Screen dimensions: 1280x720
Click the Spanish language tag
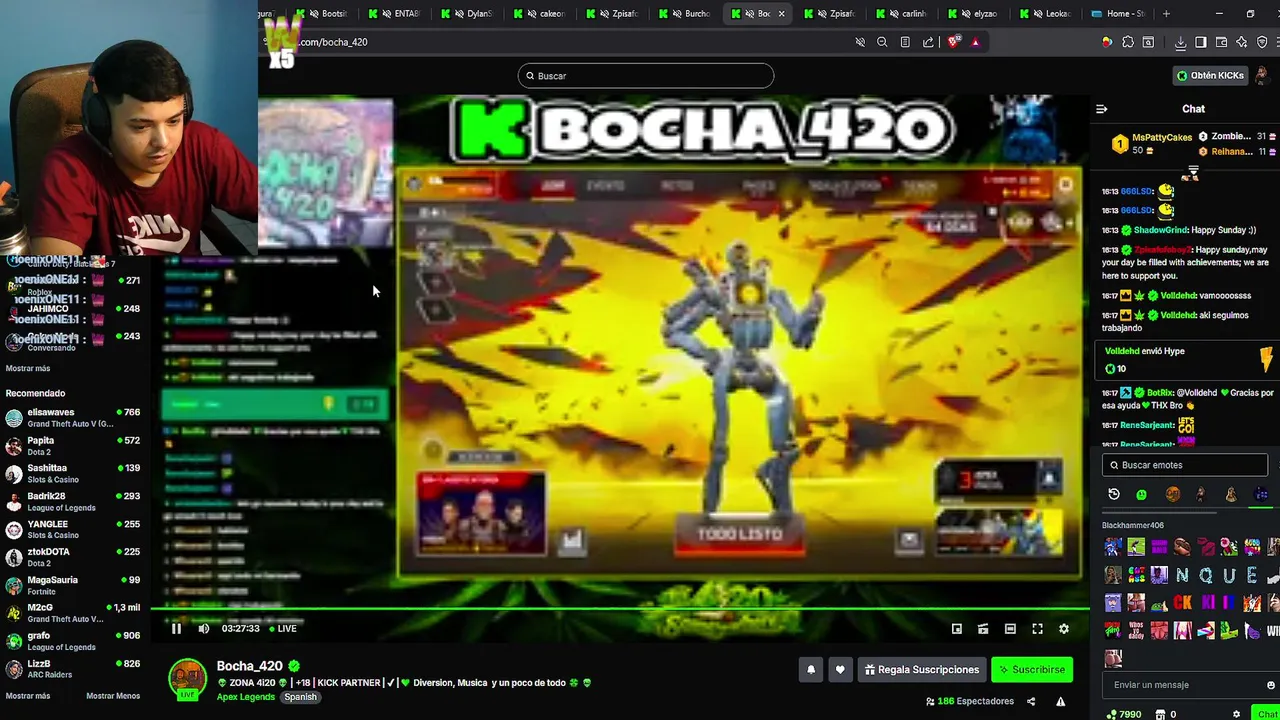[x=300, y=697]
